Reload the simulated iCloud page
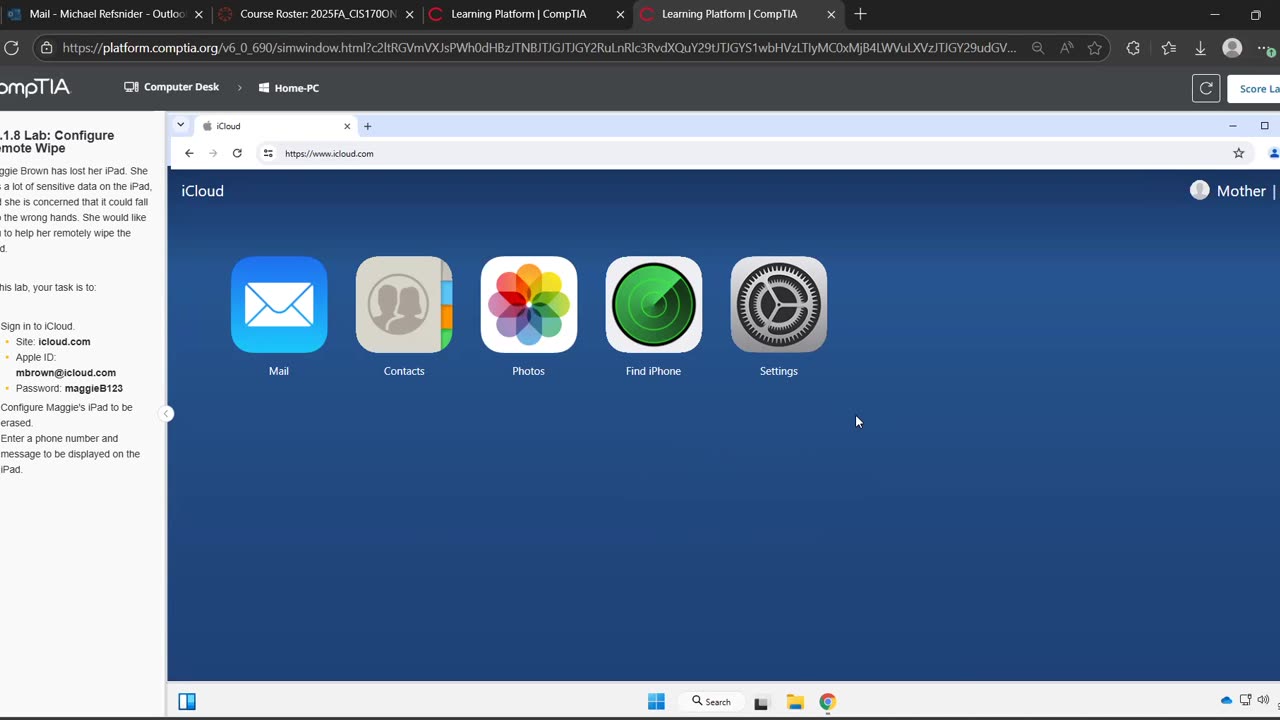 coord(237,153)
